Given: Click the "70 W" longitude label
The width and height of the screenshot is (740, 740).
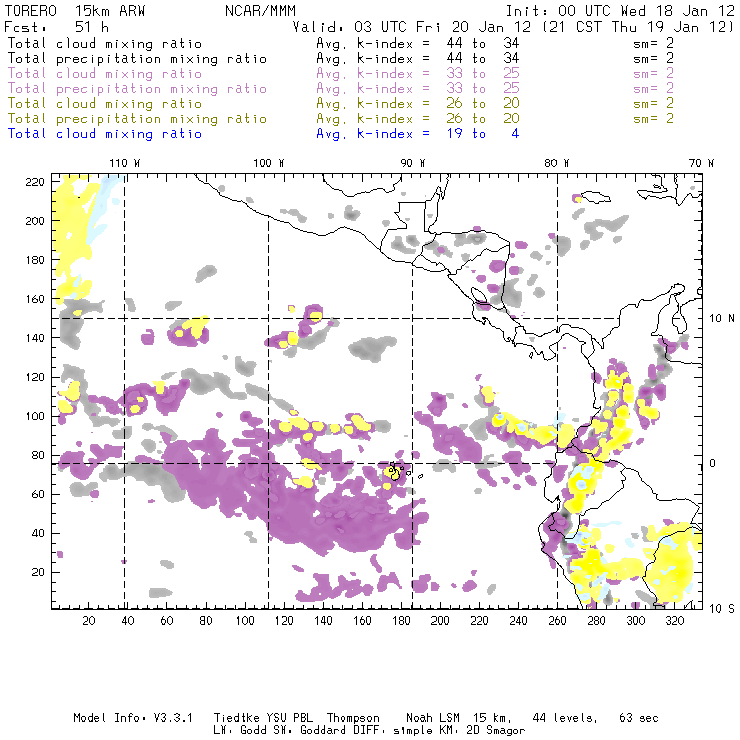Looking at the screenshot, I should (x=701, y=163).
